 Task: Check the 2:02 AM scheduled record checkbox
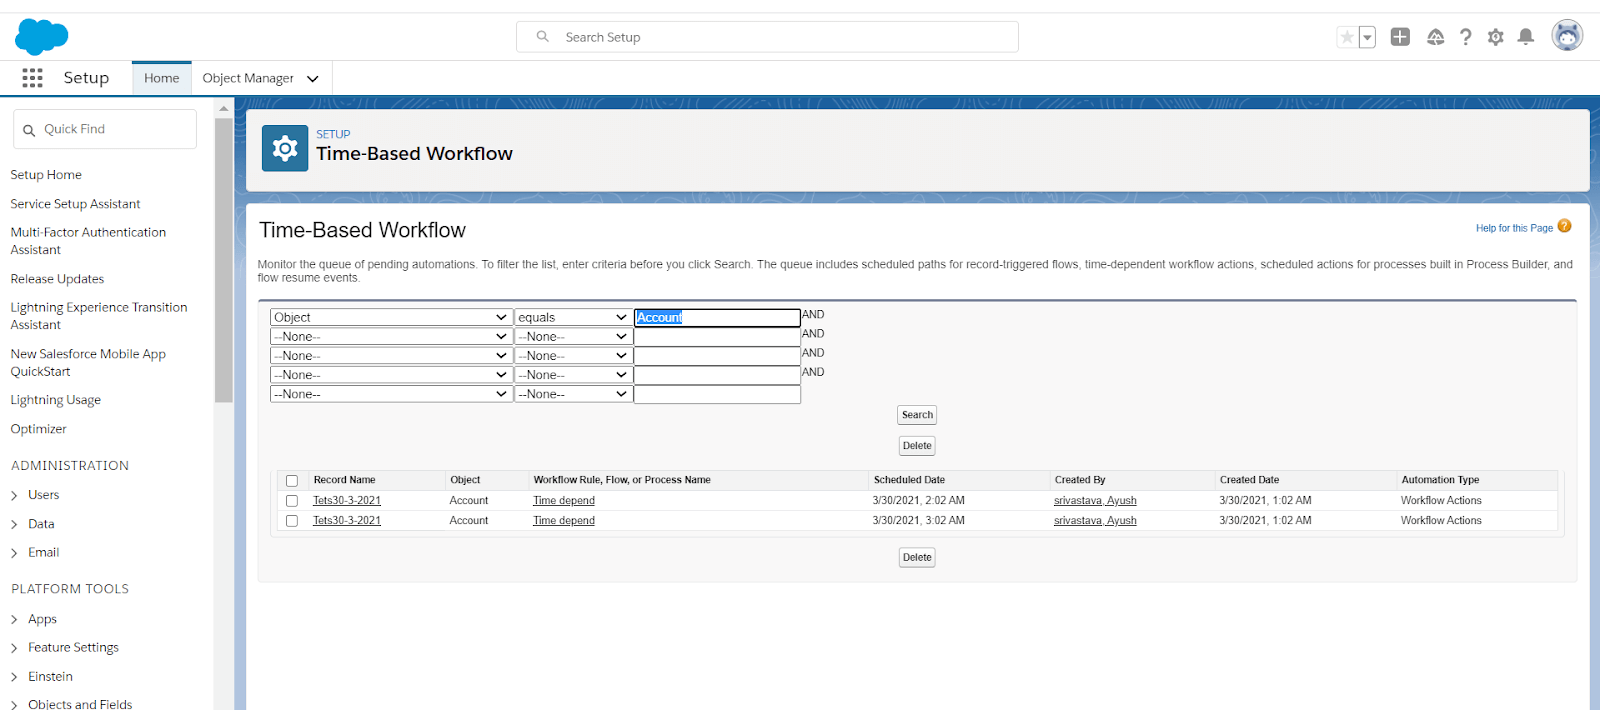(292, 501)
